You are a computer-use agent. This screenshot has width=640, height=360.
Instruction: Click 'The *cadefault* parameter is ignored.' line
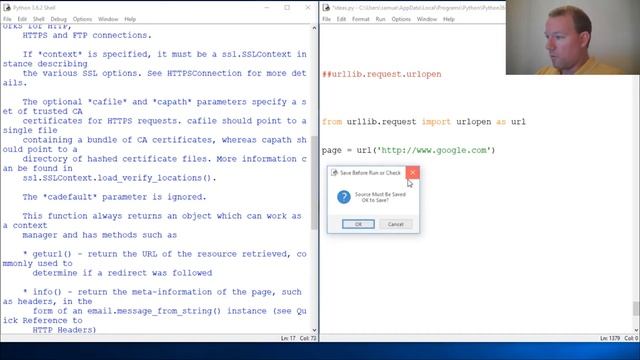point(114,197)
